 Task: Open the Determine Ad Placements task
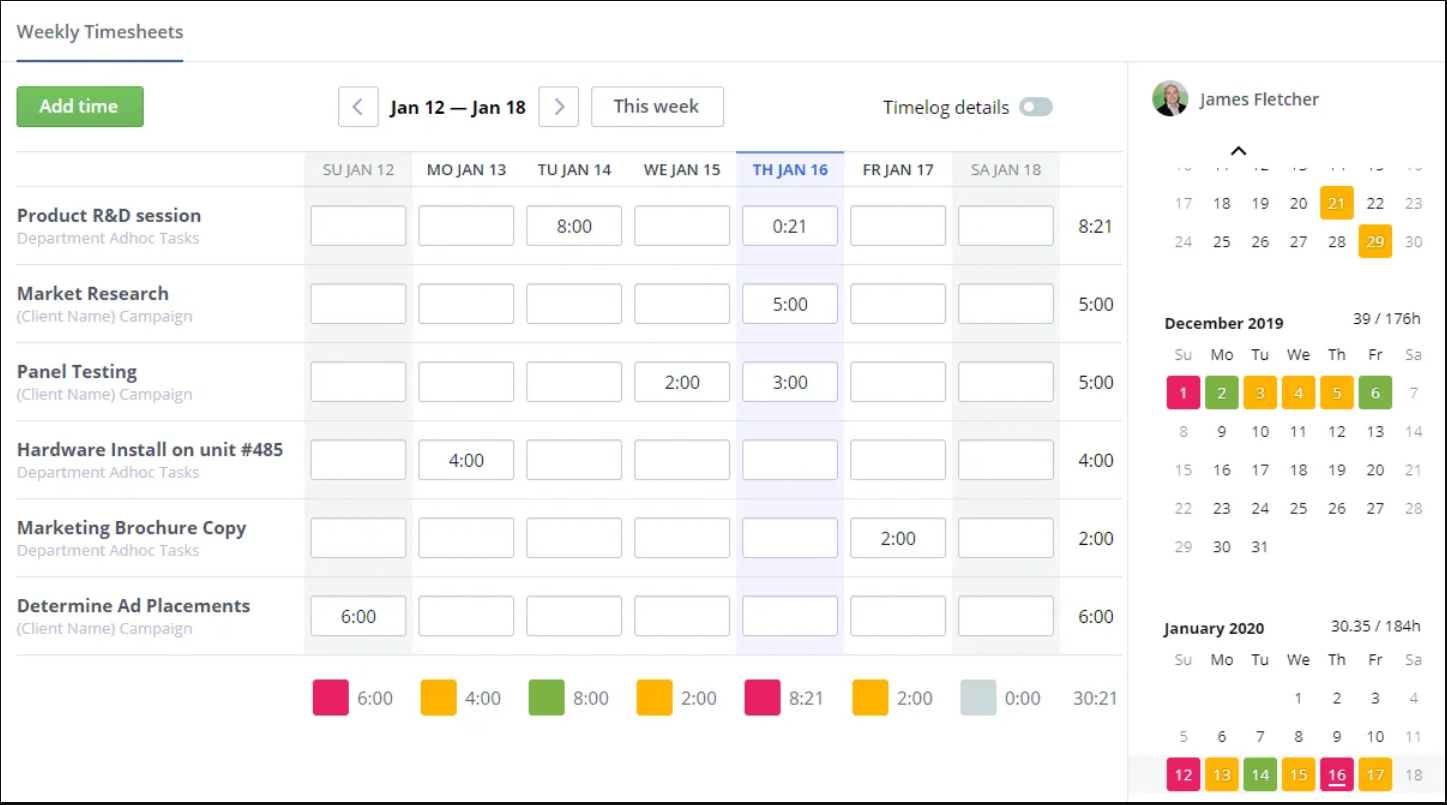[x=133, y=605]
